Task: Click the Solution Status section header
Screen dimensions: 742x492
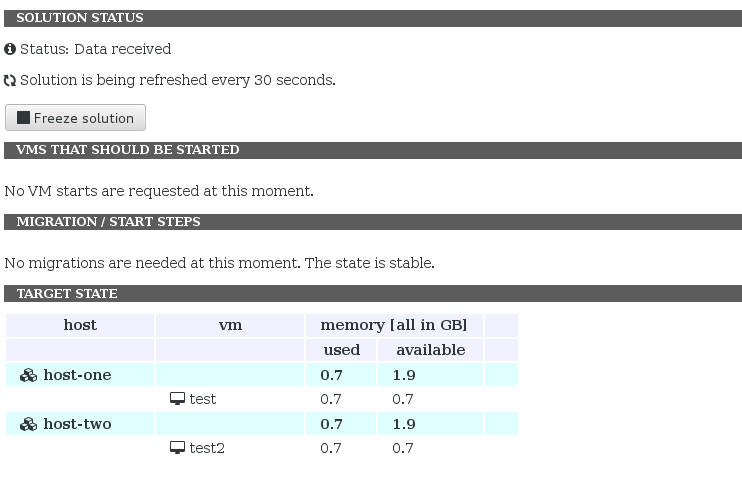Action: point(80,18)
